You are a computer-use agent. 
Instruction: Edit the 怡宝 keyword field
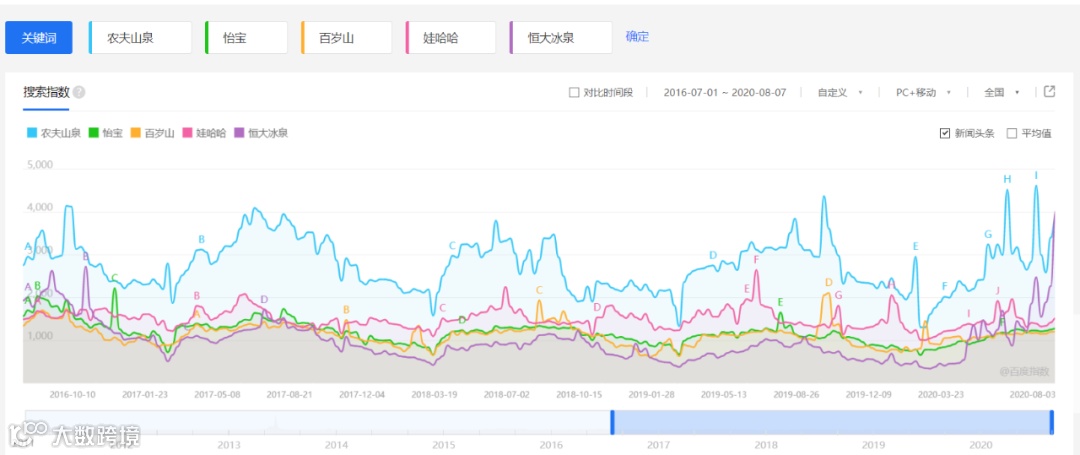click(x=247, y=37)
